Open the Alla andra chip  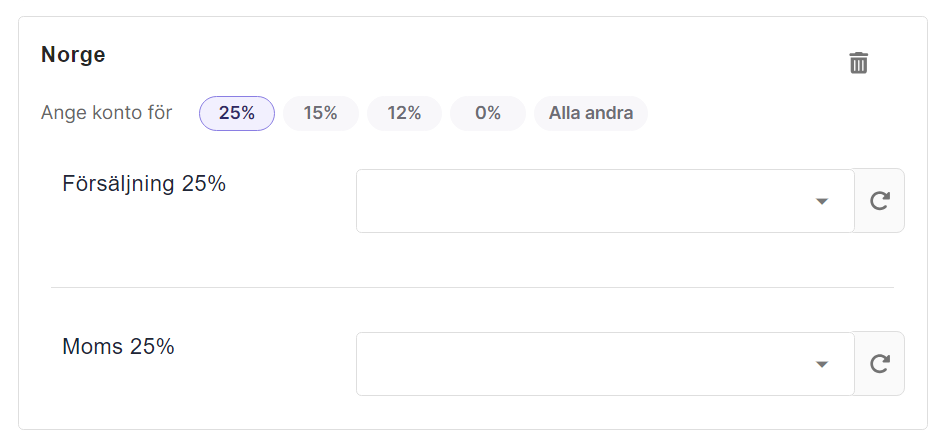click(591, 113)
